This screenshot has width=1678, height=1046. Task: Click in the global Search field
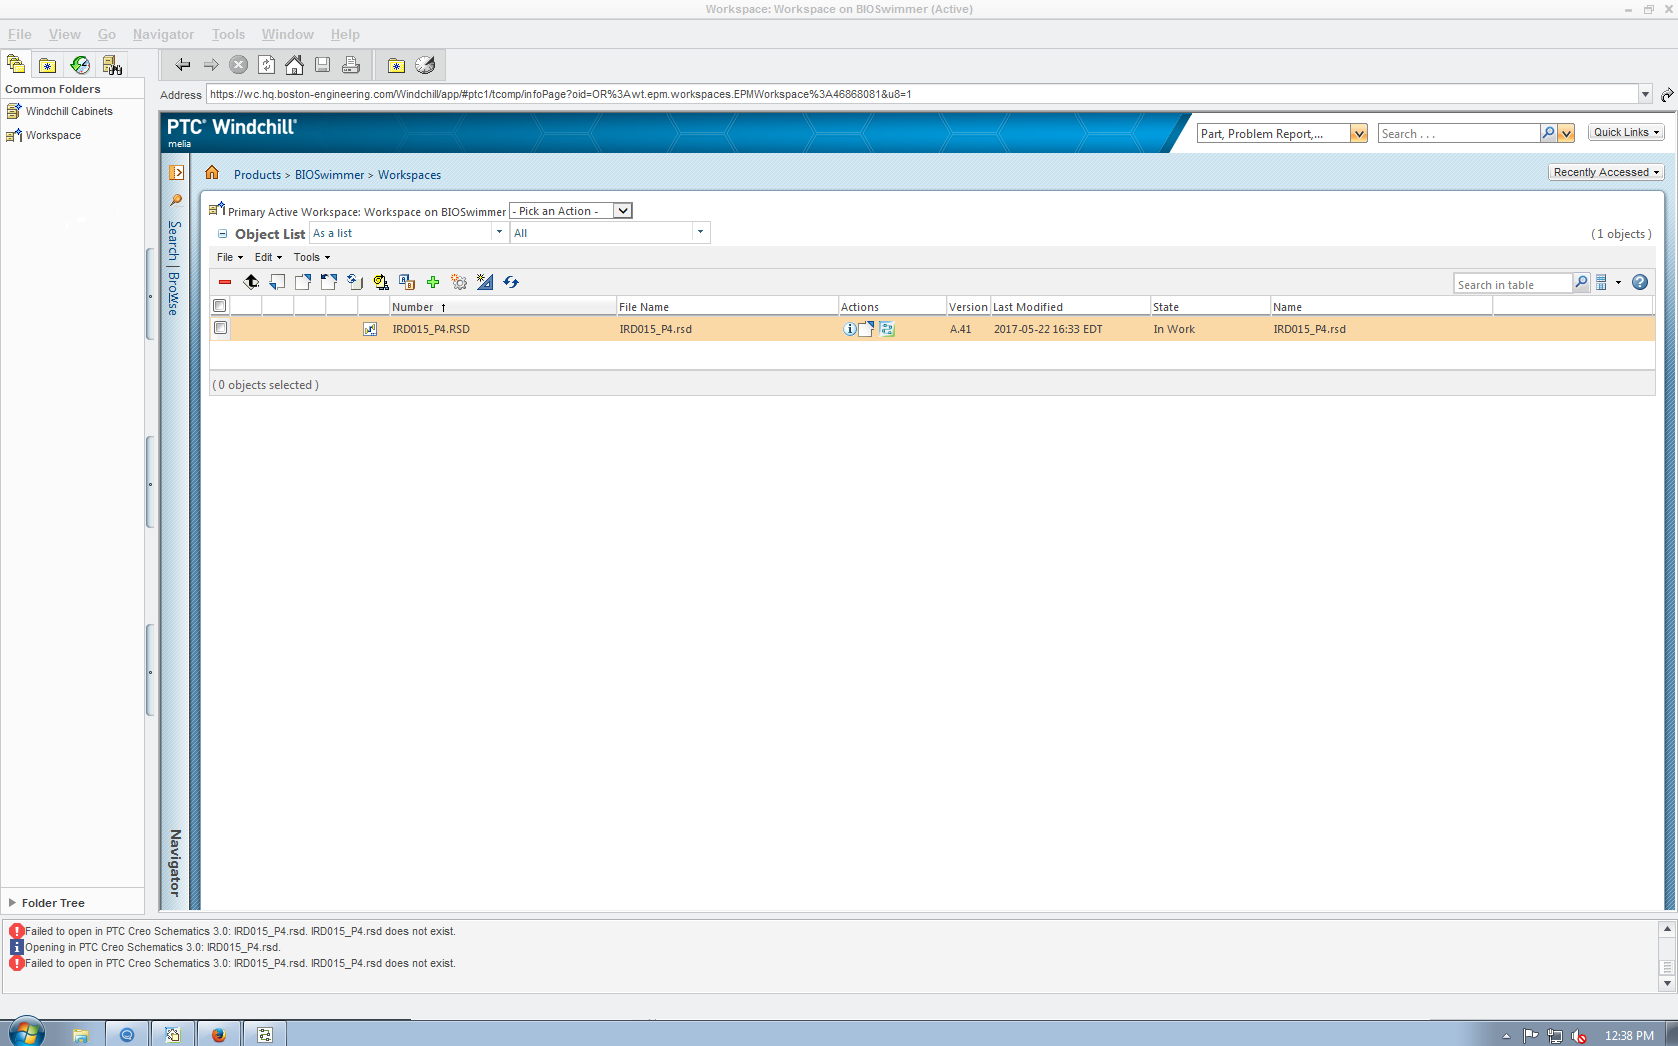(1459, 133)
